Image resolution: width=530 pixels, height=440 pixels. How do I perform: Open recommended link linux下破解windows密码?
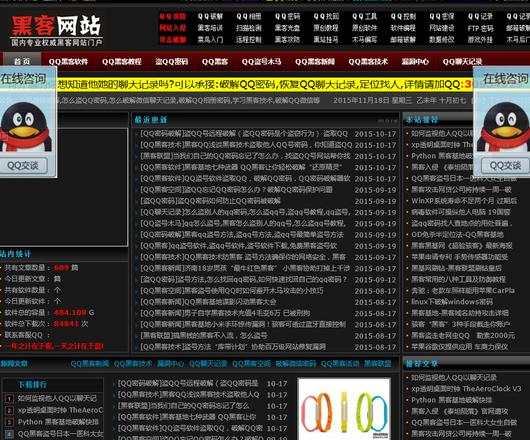pos(452,301)
